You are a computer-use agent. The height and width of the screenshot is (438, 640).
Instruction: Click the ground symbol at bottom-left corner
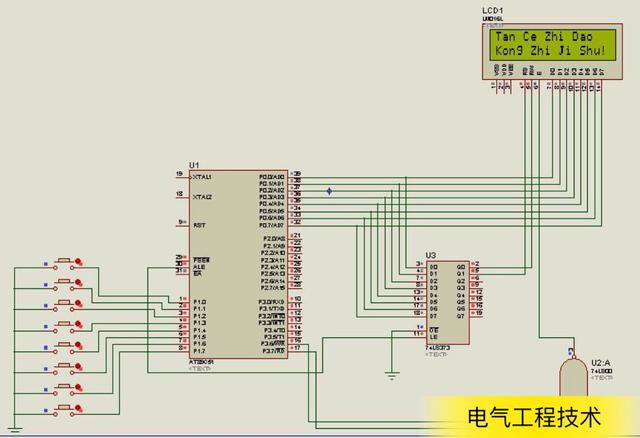(15, 427)
